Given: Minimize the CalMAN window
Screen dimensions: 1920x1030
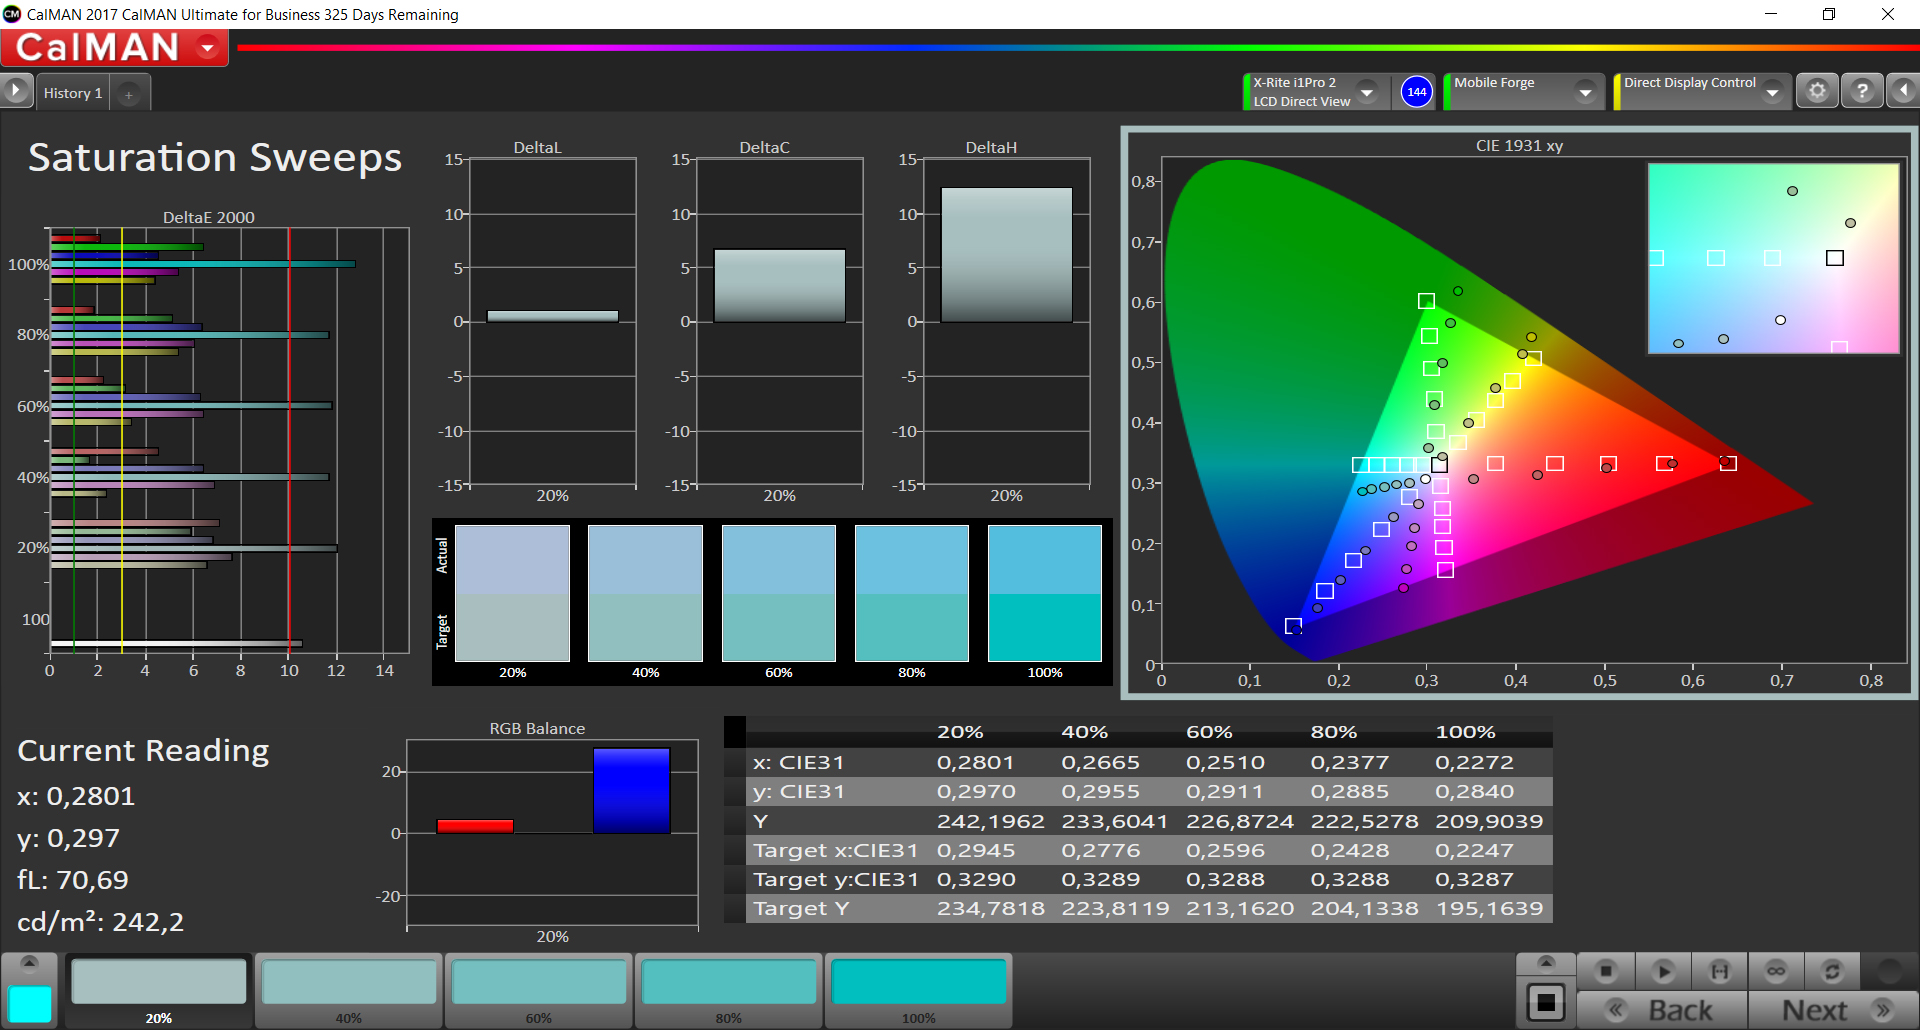Looking at the screenshot, I should [1771, 14].
